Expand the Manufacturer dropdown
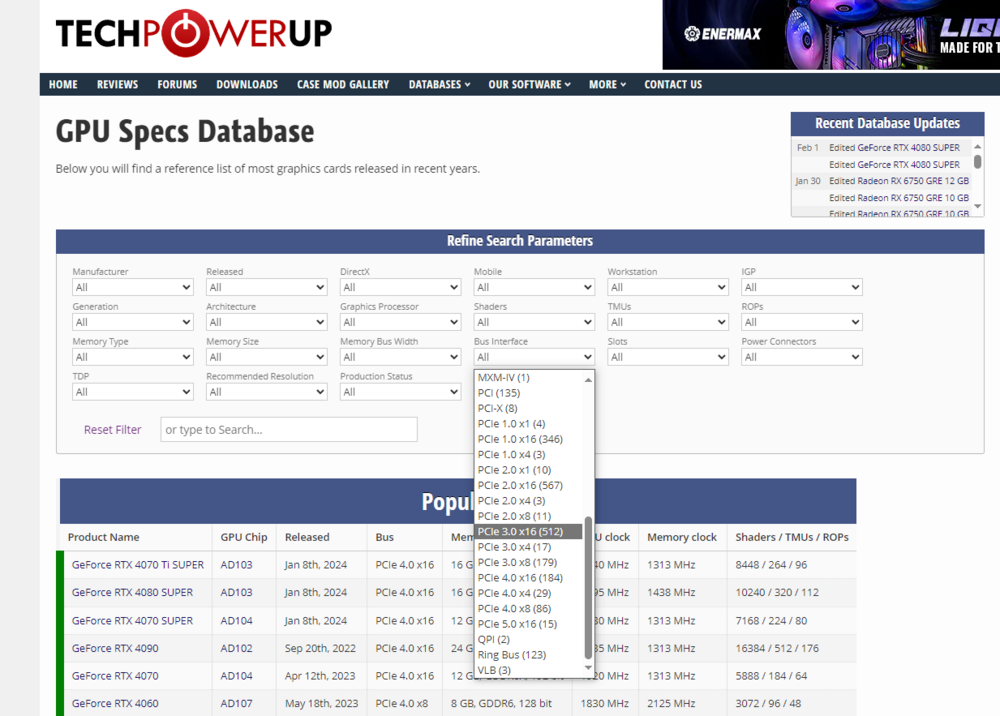 [132, 287]
